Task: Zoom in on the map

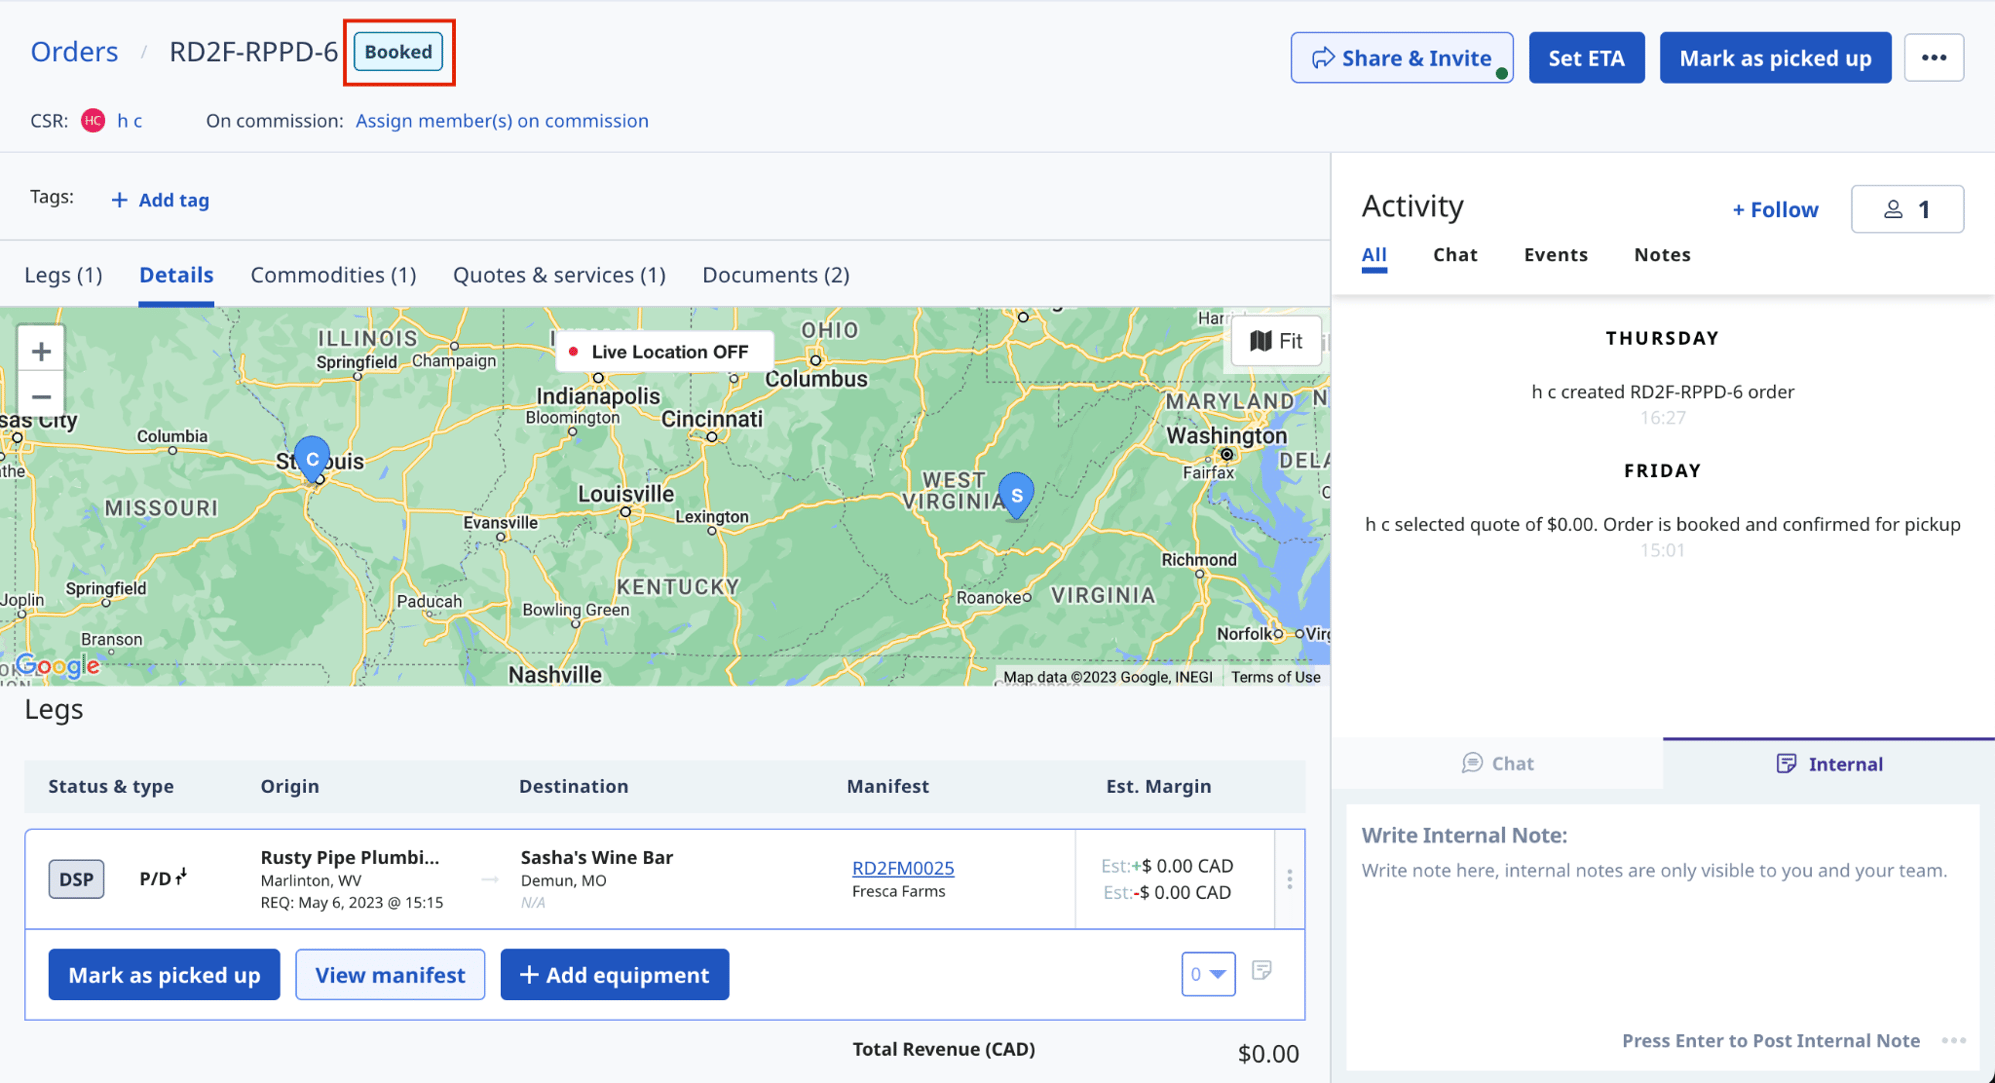Action: pos(41,351)
